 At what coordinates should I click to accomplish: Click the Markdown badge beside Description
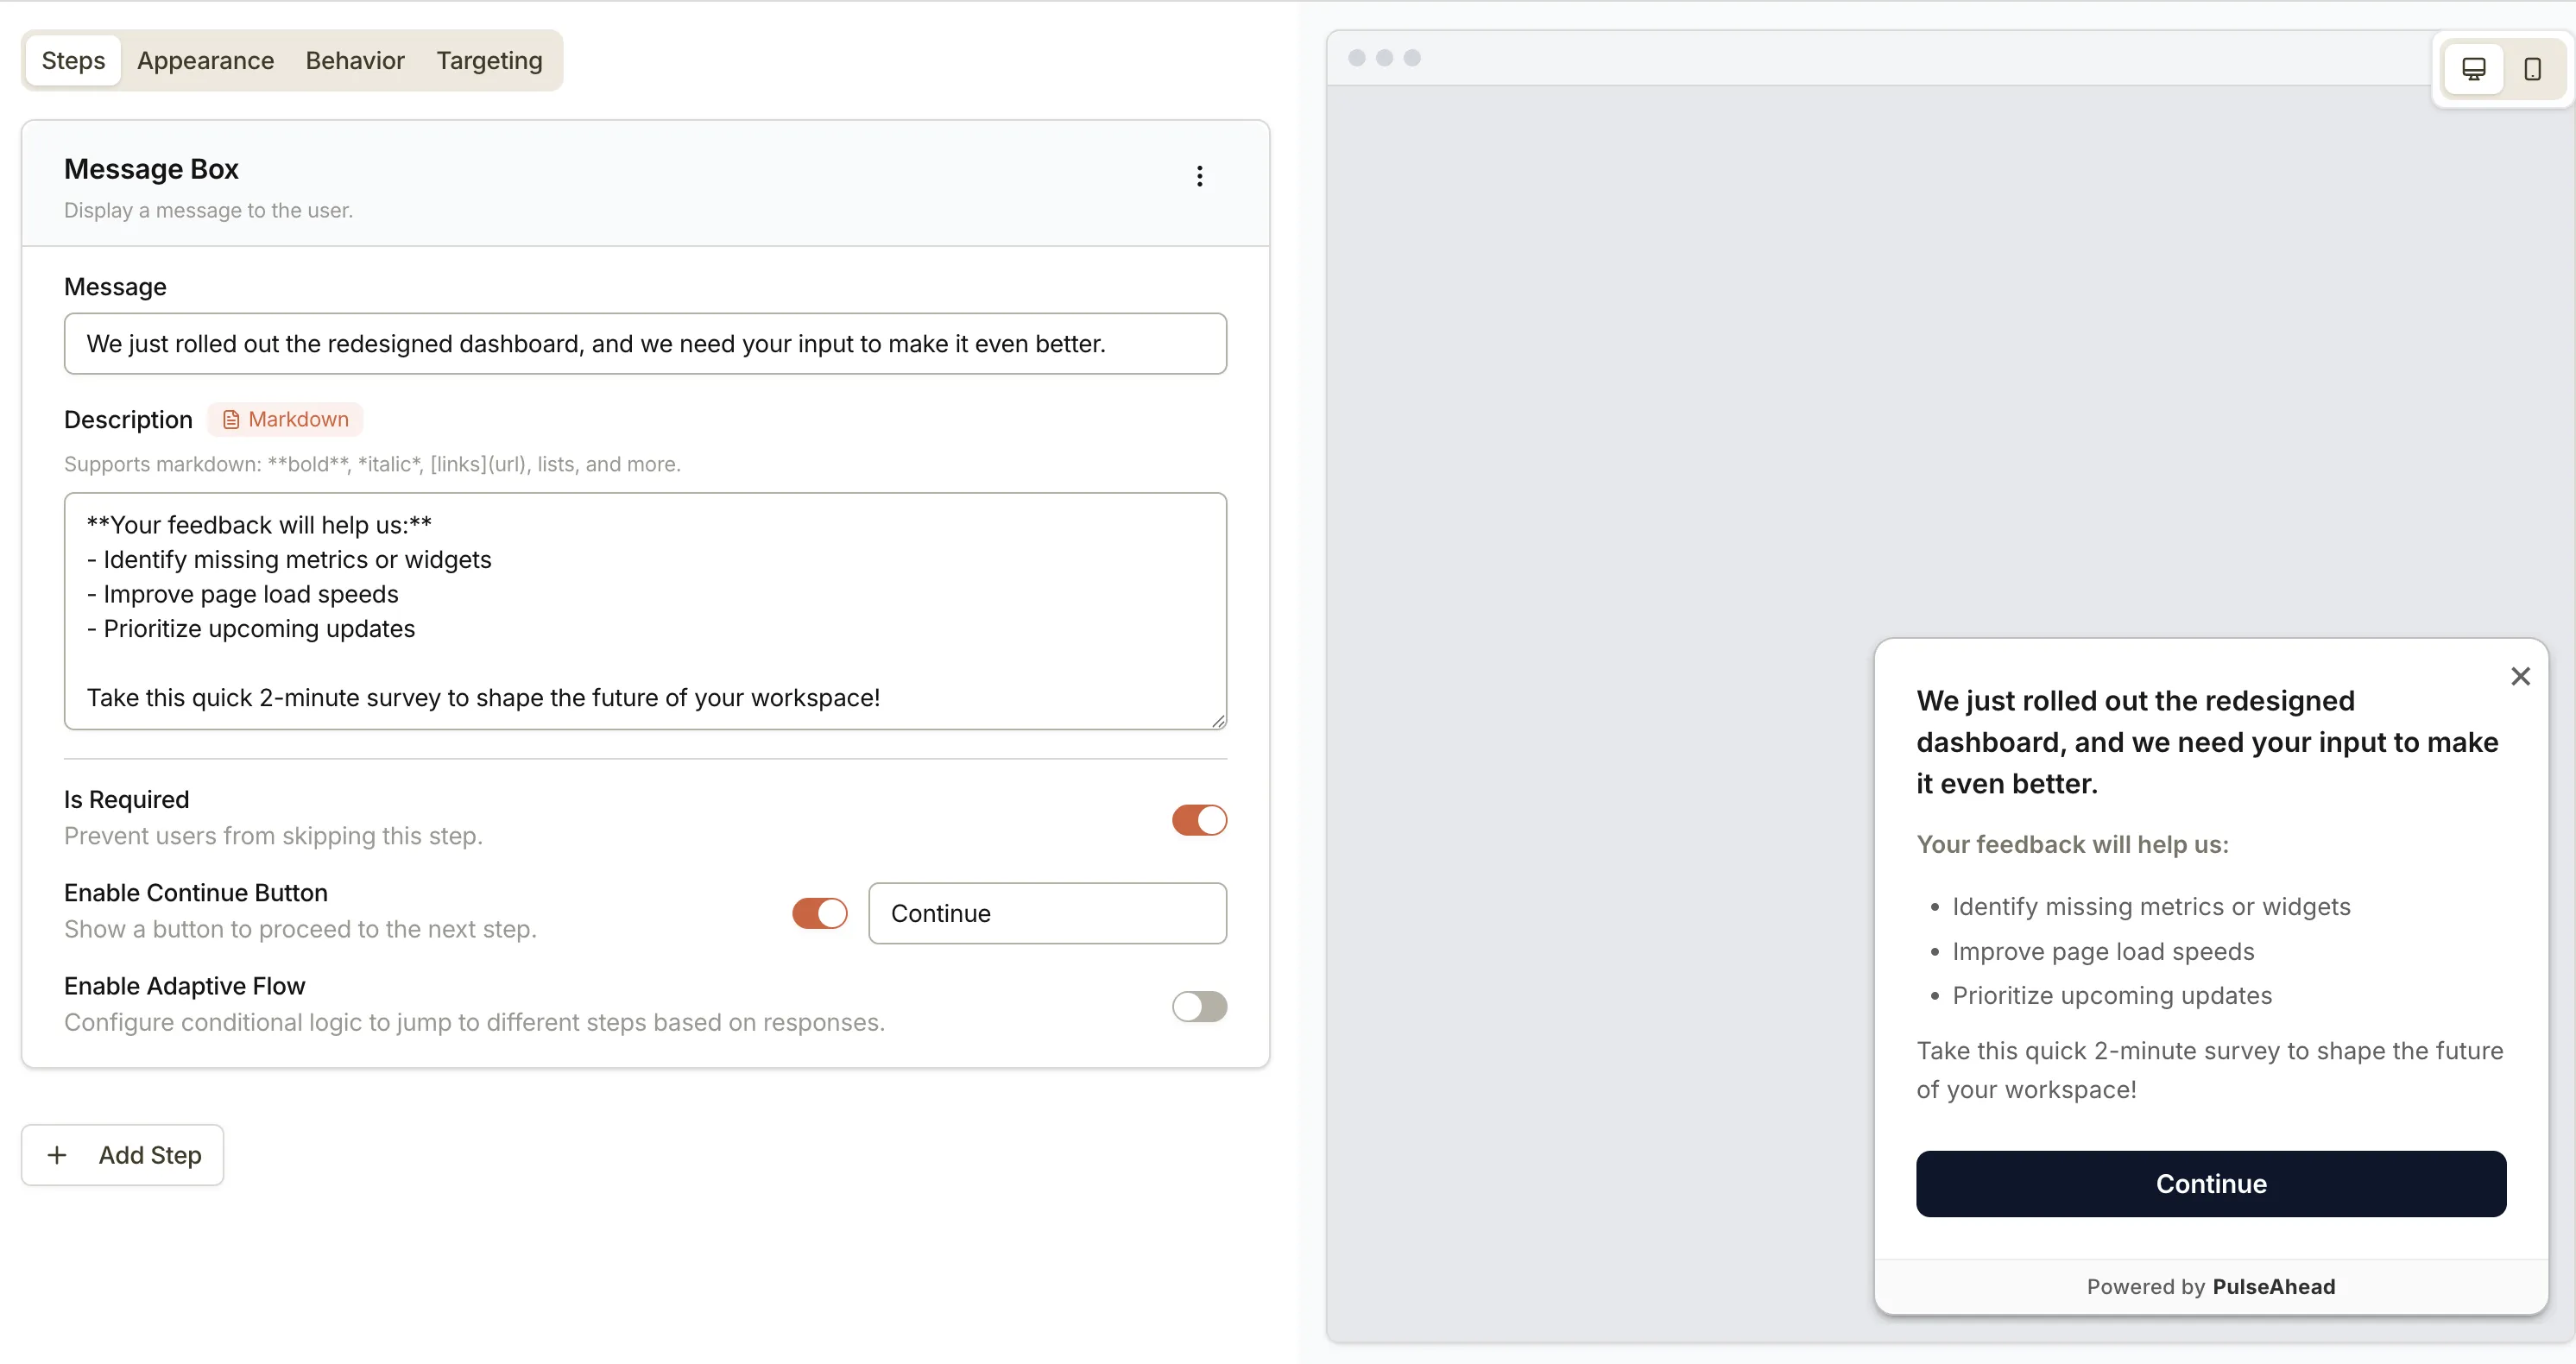286,419
